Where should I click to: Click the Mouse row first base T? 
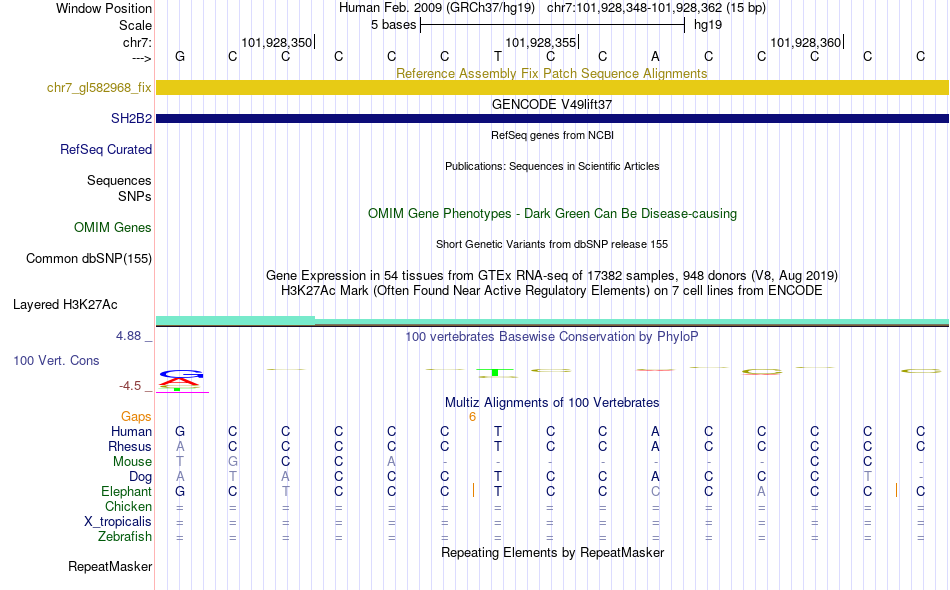coord(180,462)
